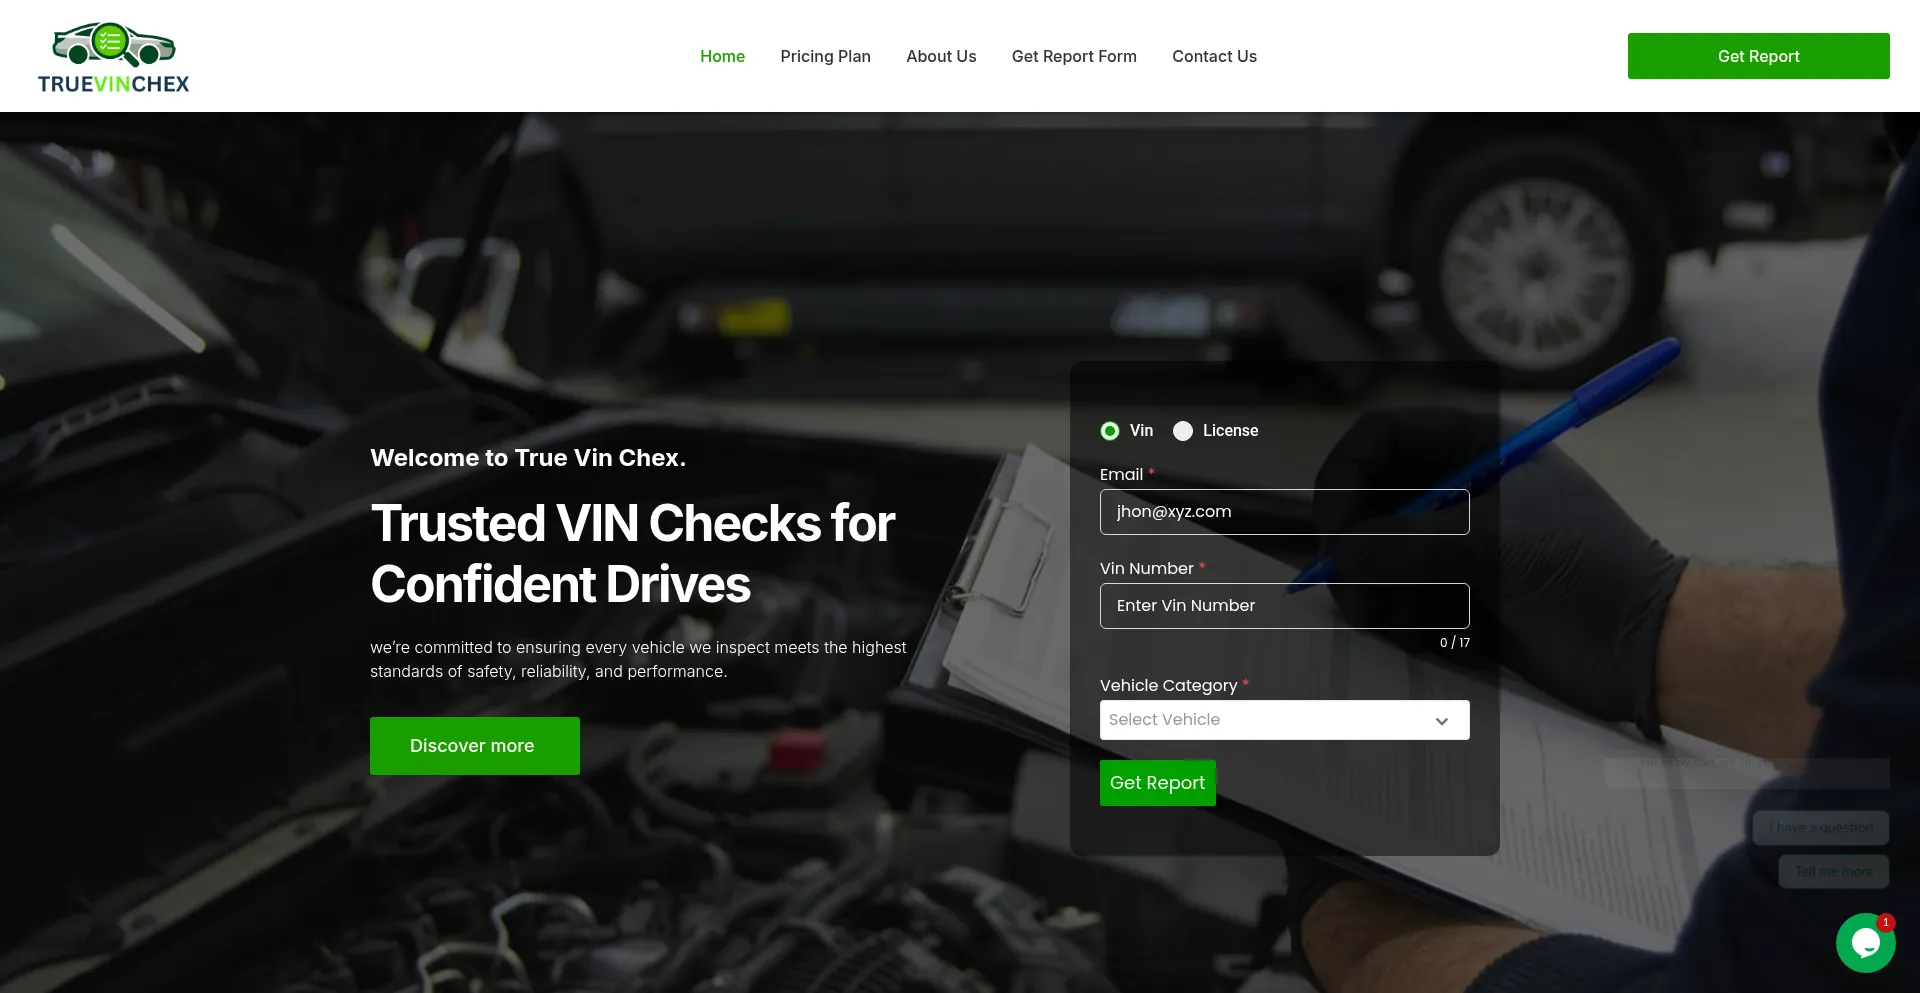
Task: Click the TrueVinChex car logo
Action: (x=113, y=57)
